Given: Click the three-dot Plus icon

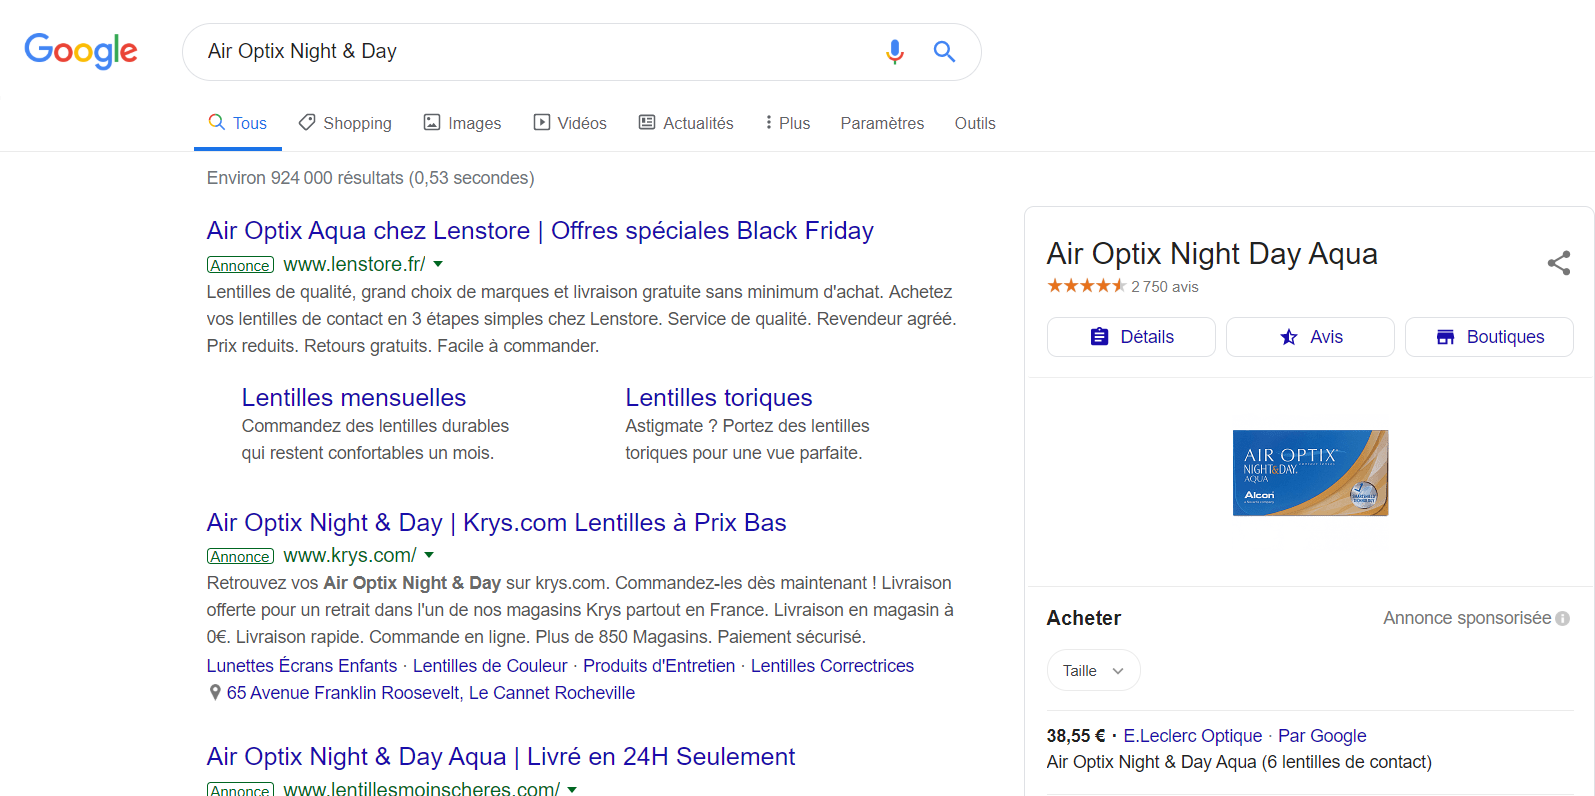Looking at the screenshot, I should point(768,122).
